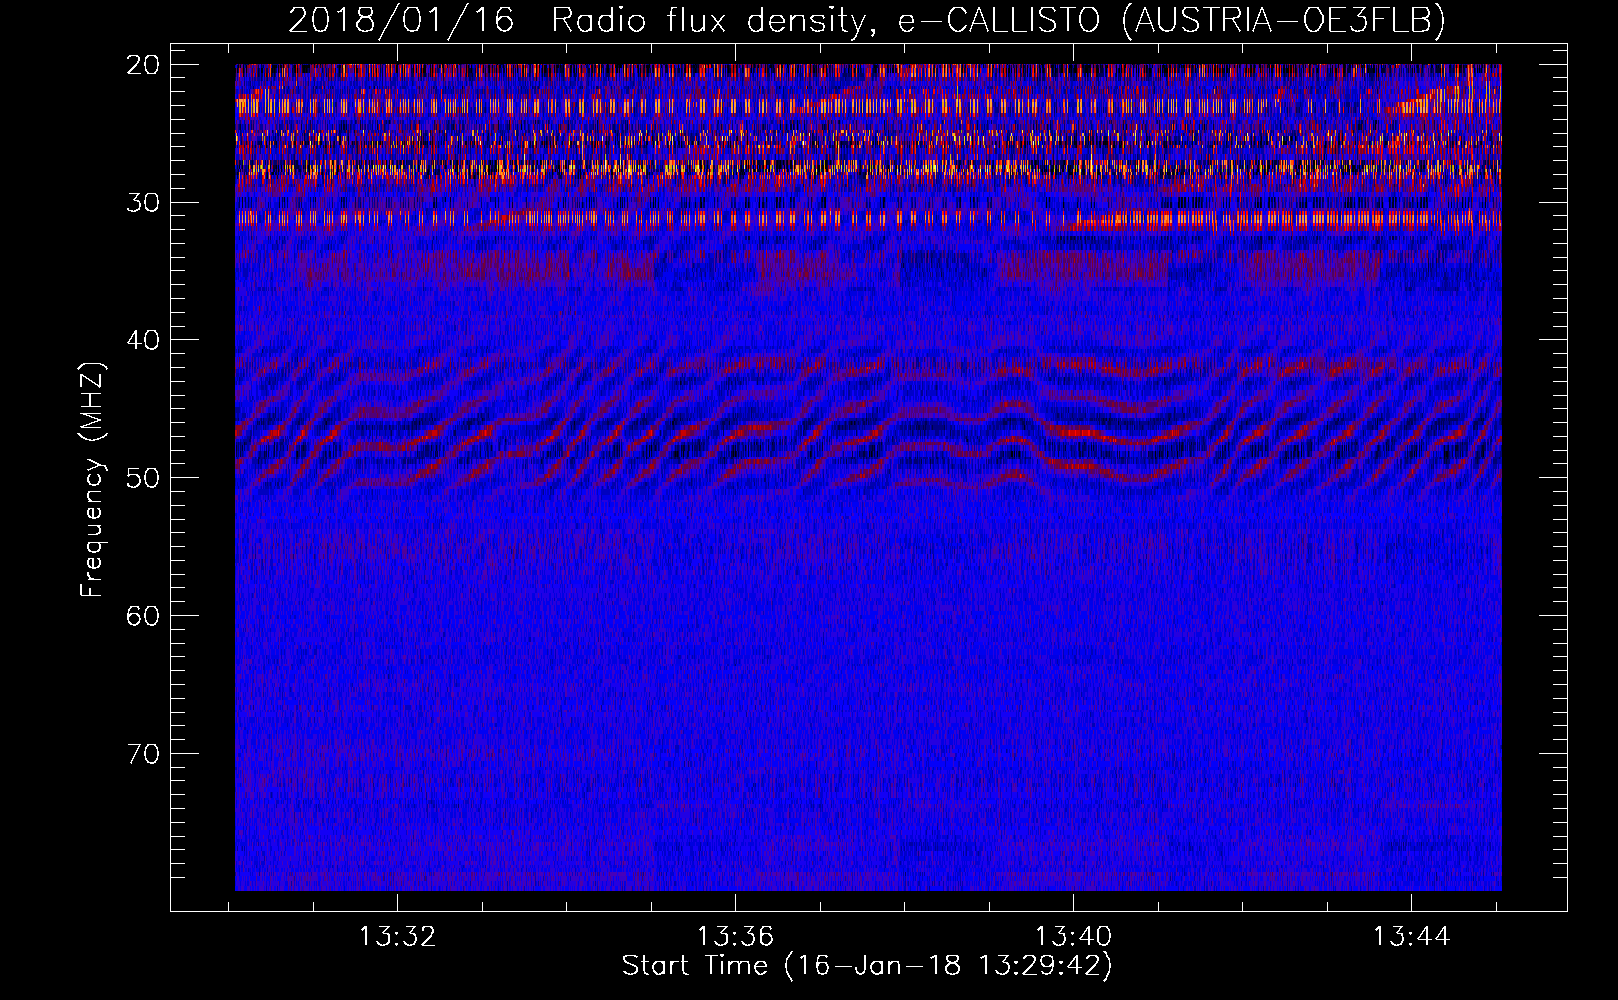The image size is (1618, 1000).
Task: Click the 30 frequency tick label
Action: coord(144,203)
